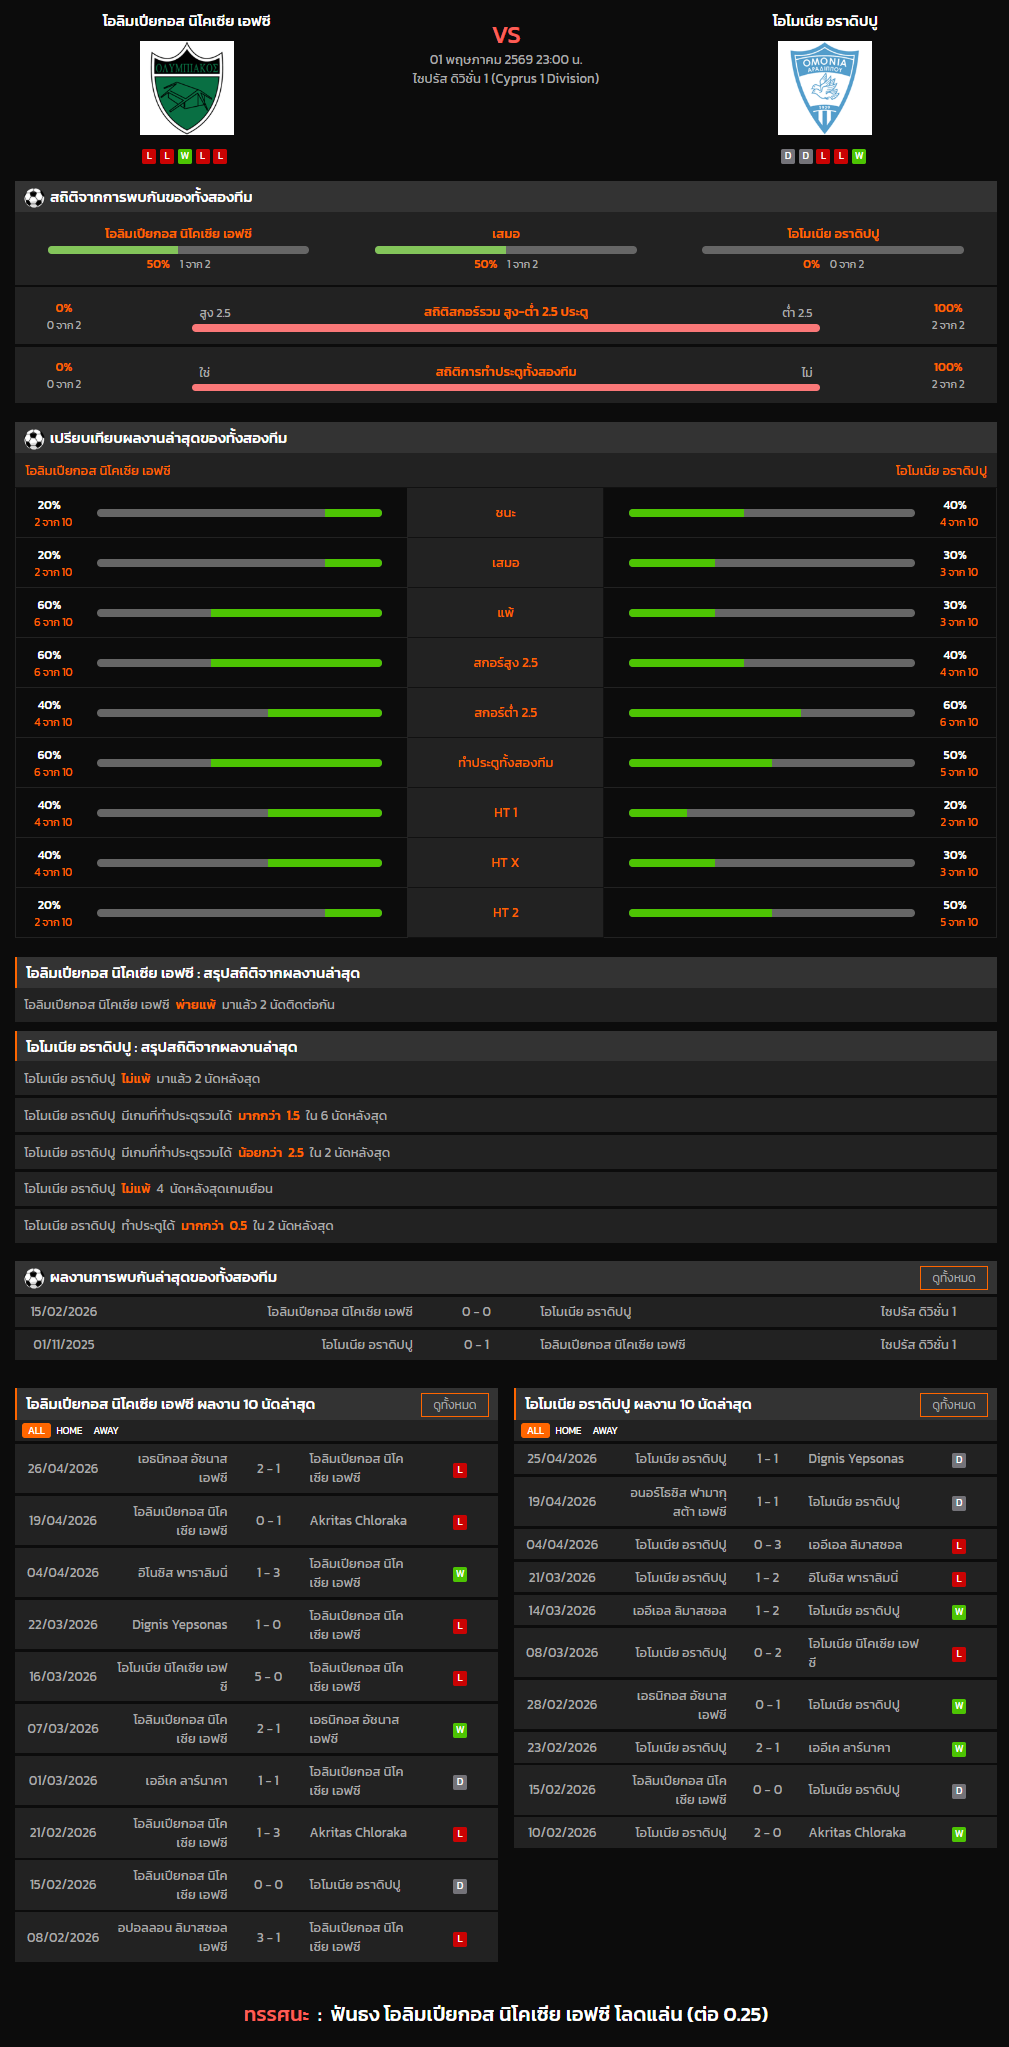Click L result badge for 22/03/2026 match
1009x2047 pixels.
[x=460, y=1626]
